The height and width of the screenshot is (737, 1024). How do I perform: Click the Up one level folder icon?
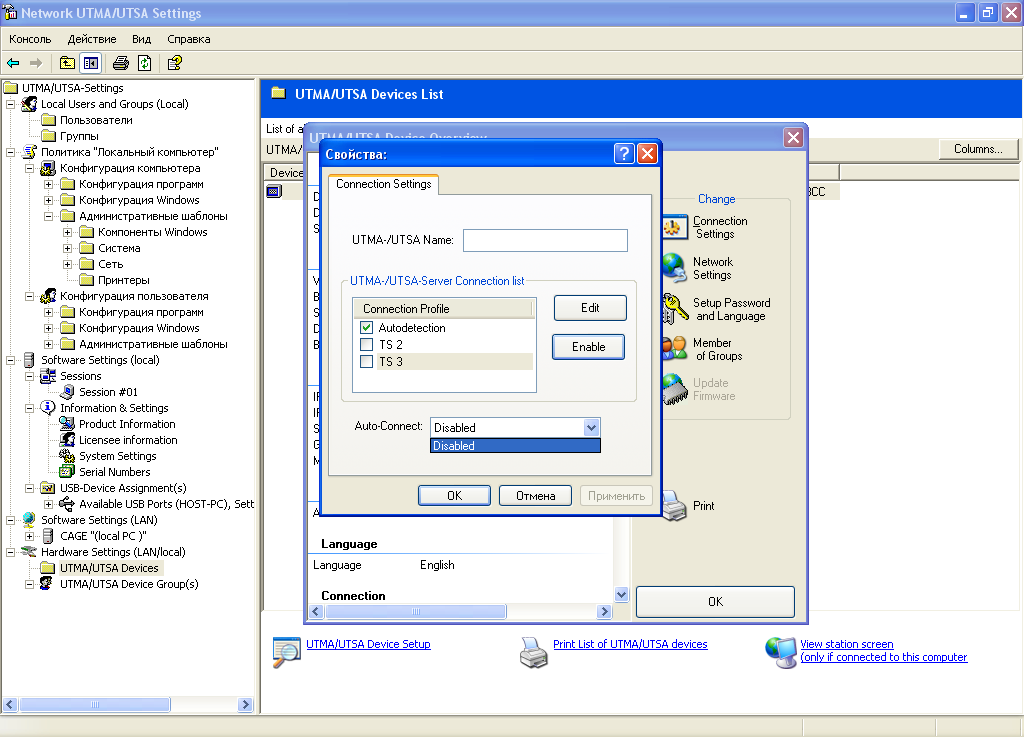[67, 63]
